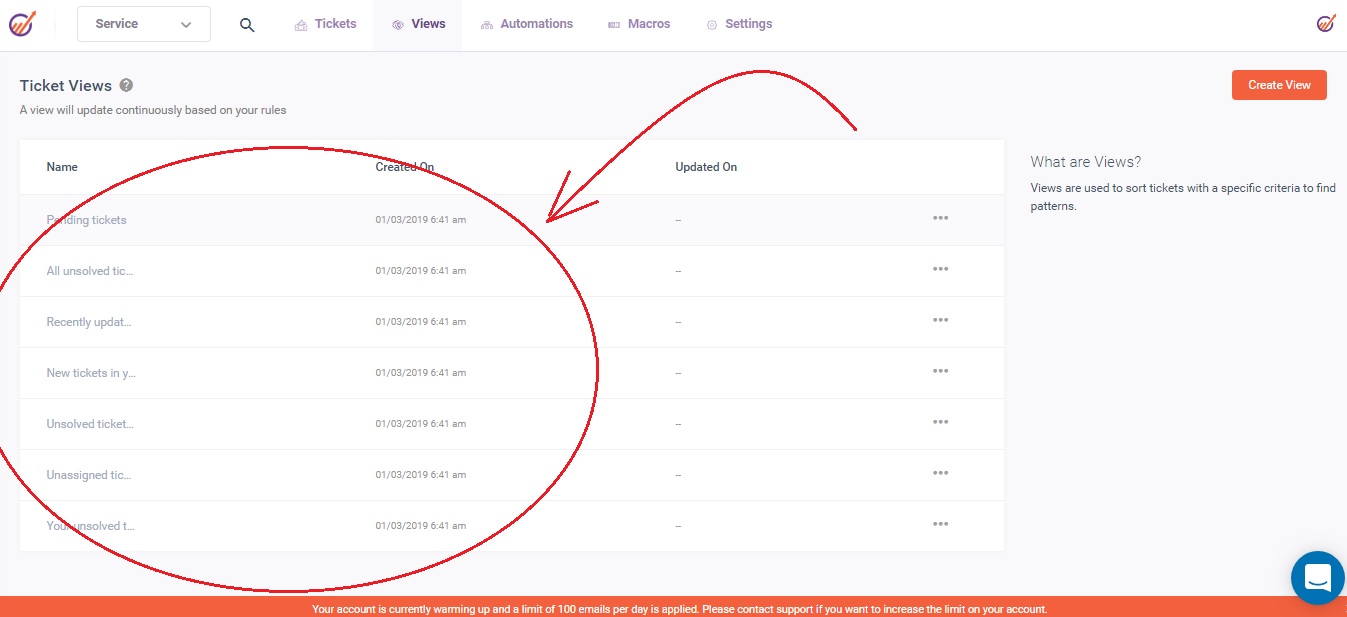Image resolution: width=1347 pixels, height=617 pixels.
Task: Click the app logo in top-left corner
Action: coord(23,24)
